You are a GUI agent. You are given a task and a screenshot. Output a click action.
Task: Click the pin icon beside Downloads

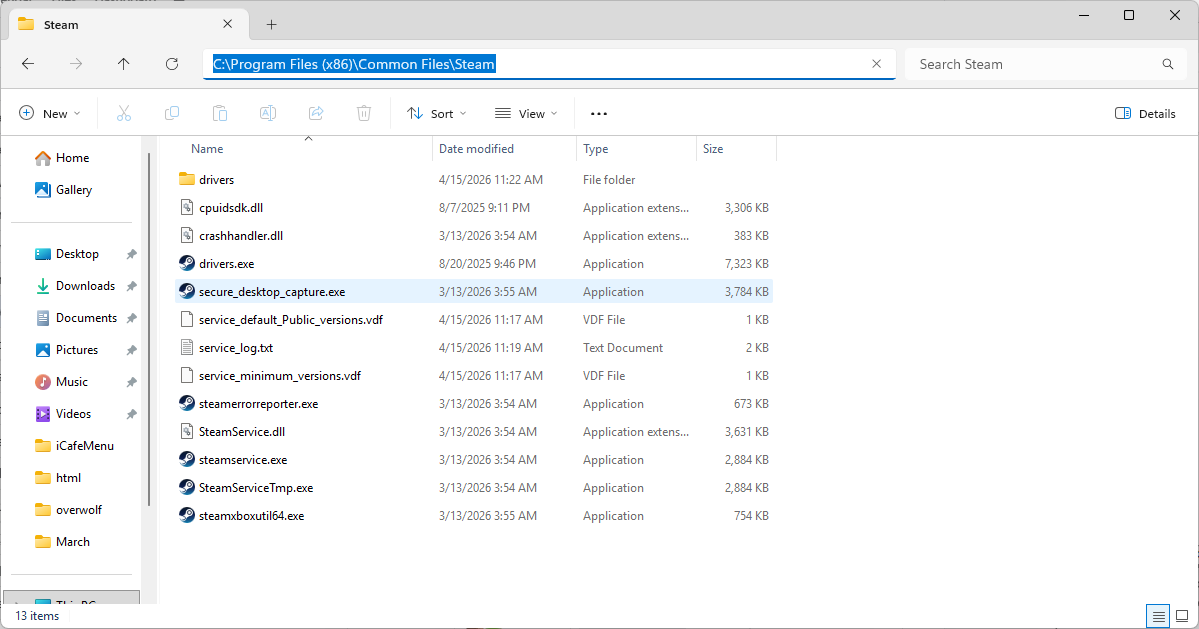pyautogui.click(x=132, y=286)
